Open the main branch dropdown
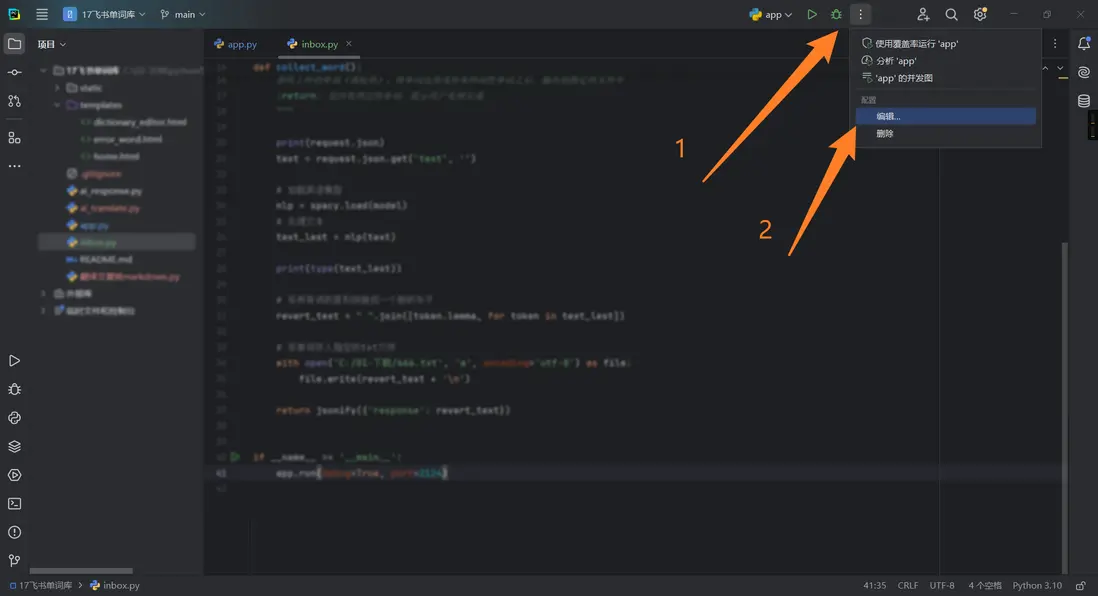The height and width of the screenshot is (596, 1098). coord(183,14)
